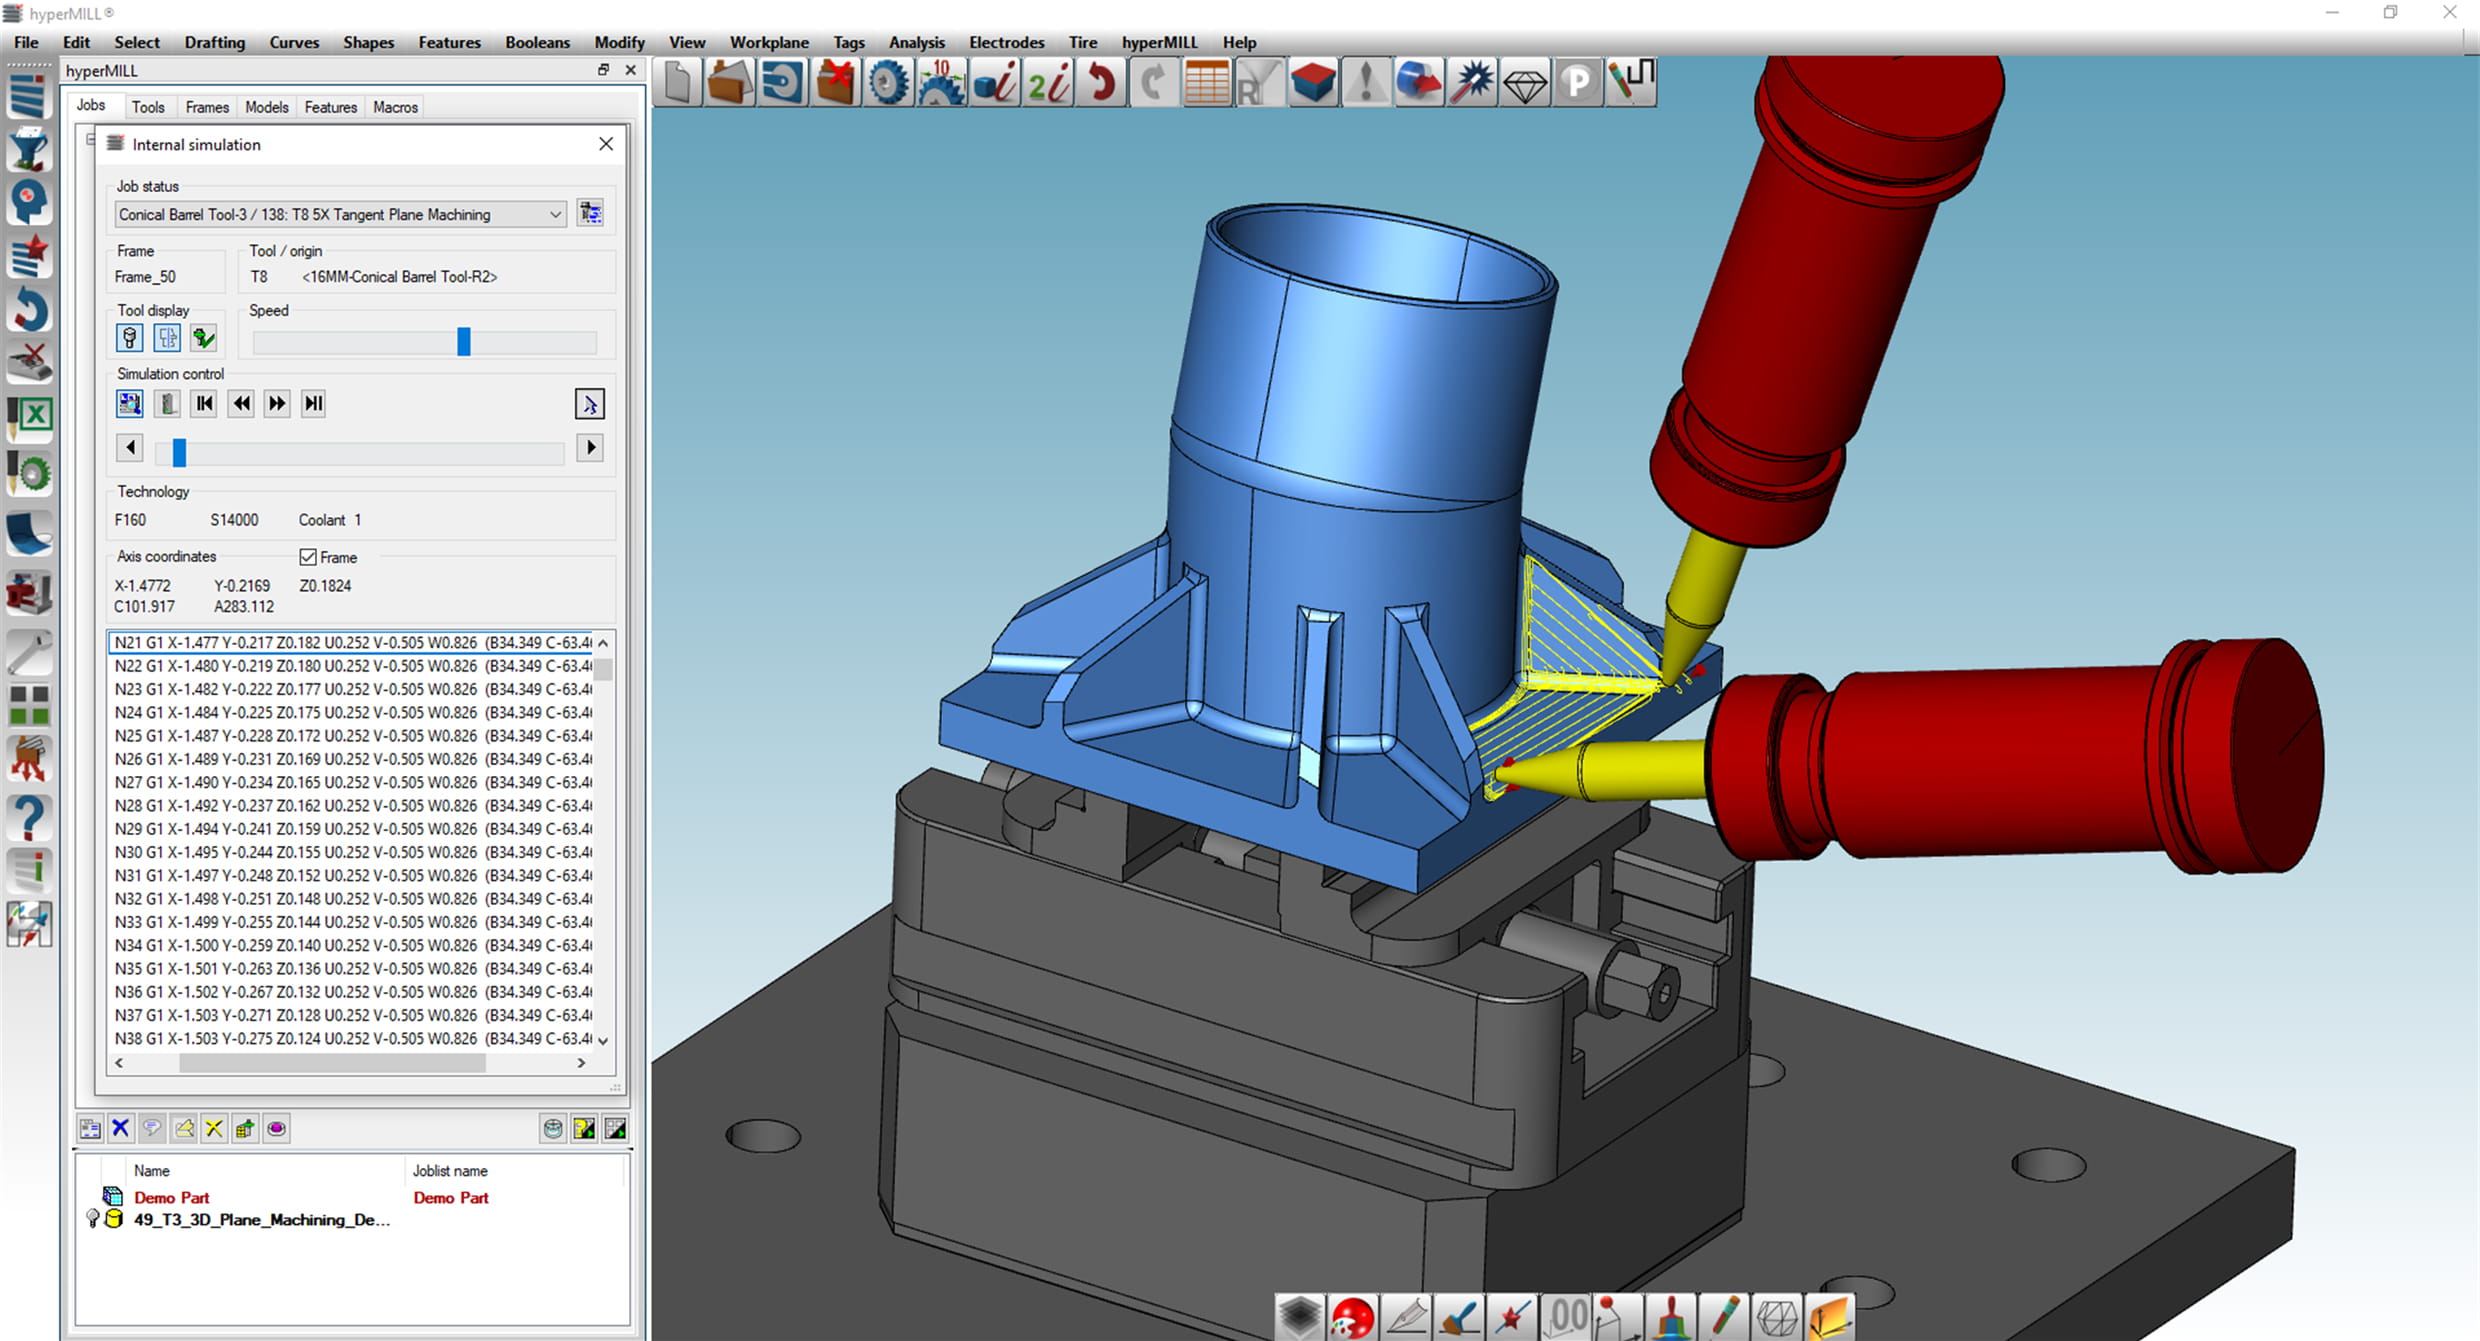The image size is (2480, 1341).
Task: Click the red undo arrow icon
Action: [1100, 82]
